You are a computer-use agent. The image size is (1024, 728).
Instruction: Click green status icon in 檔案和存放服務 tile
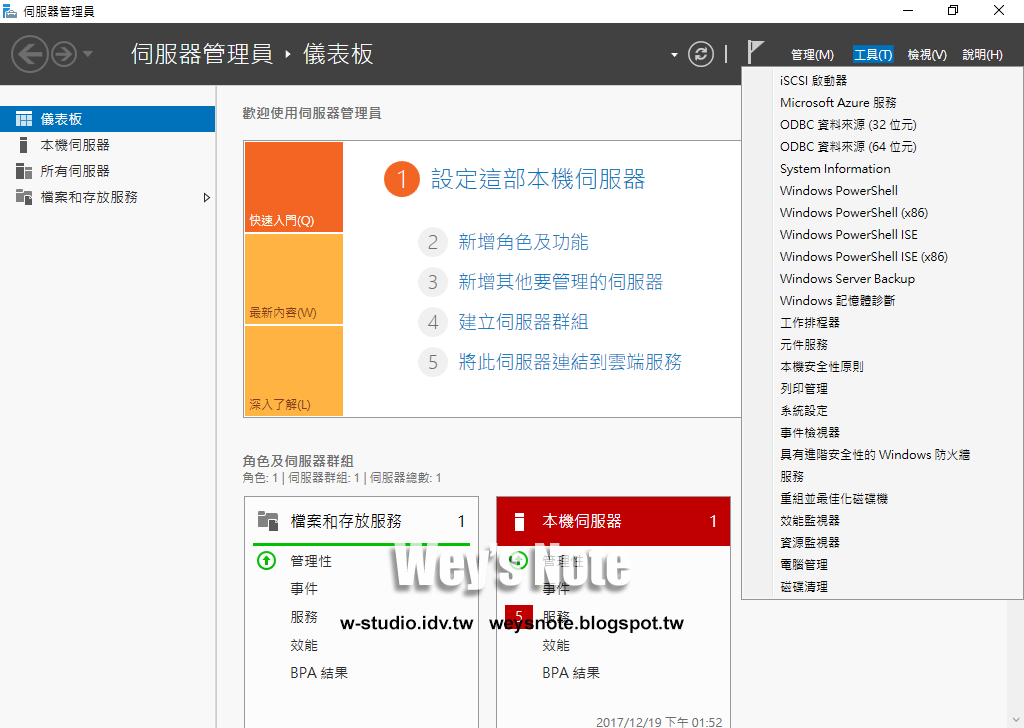click(266, 561)
